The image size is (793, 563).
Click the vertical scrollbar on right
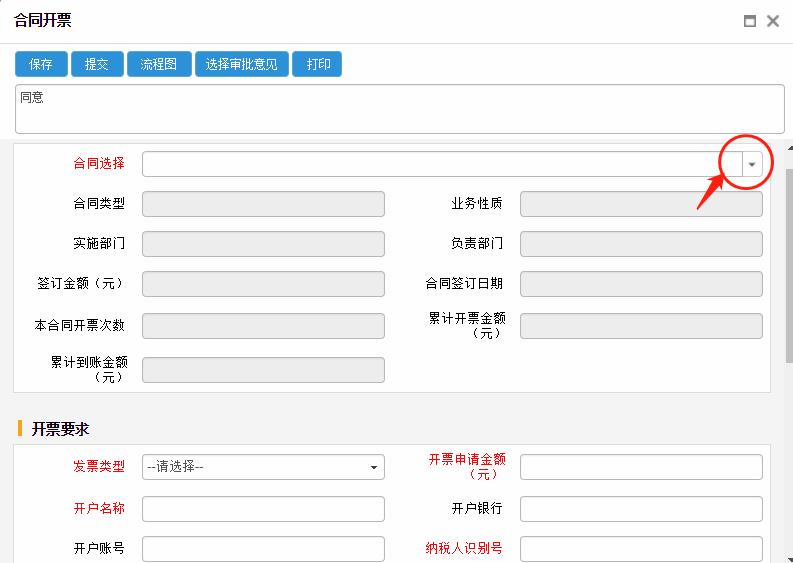[x=788, y=260]
